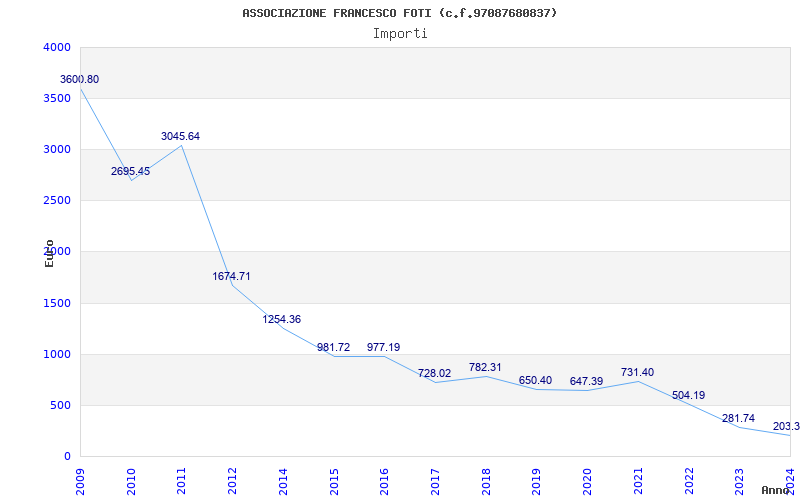Click the 2014 x-axis year label

tap(283, 481)
